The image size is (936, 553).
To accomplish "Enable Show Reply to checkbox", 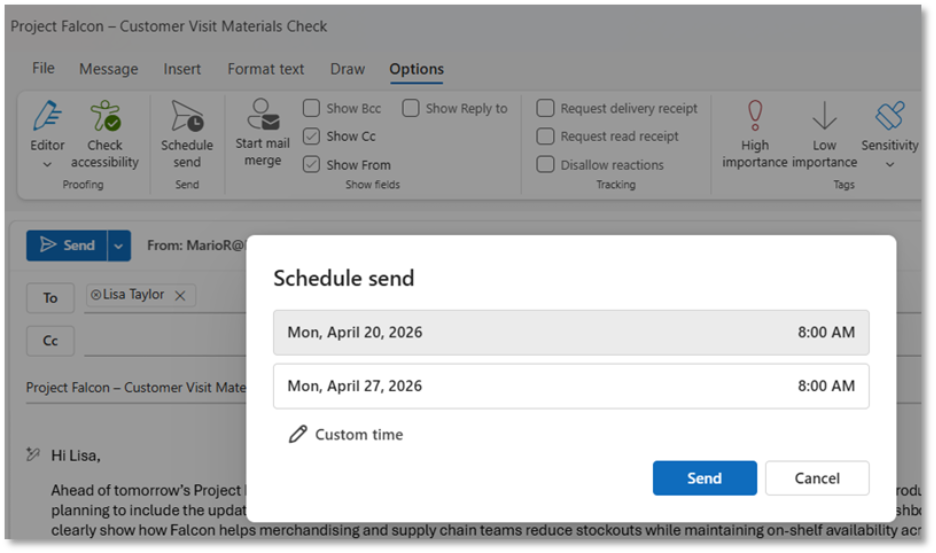I will click(411, 108).
